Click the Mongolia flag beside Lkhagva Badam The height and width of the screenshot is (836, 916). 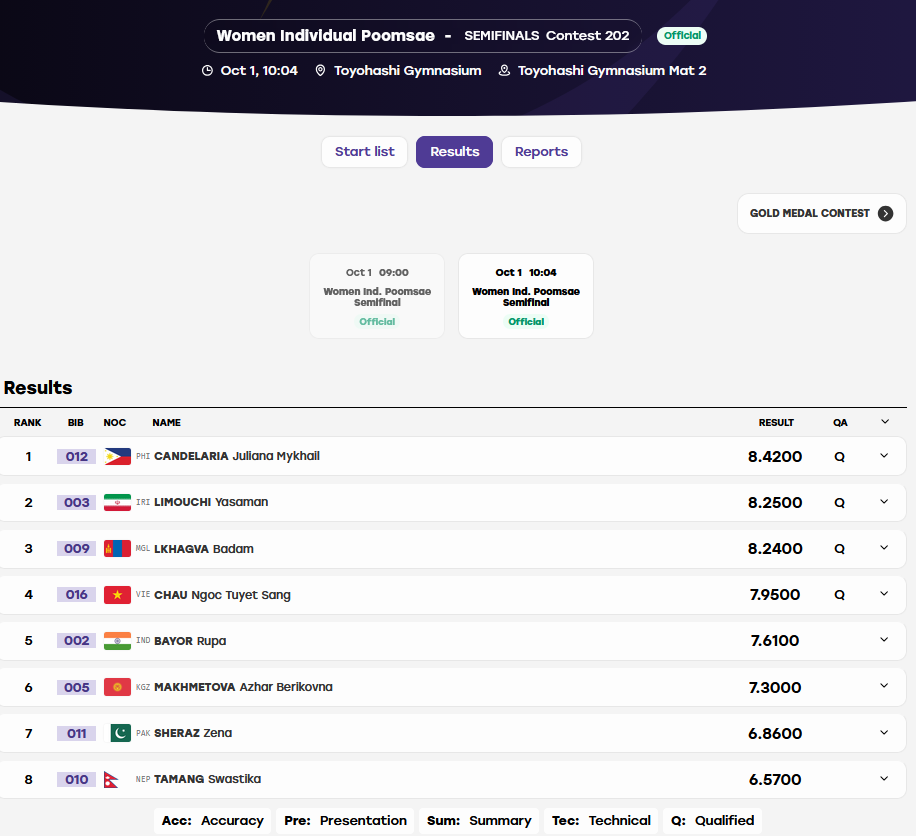tap(117, 549)
